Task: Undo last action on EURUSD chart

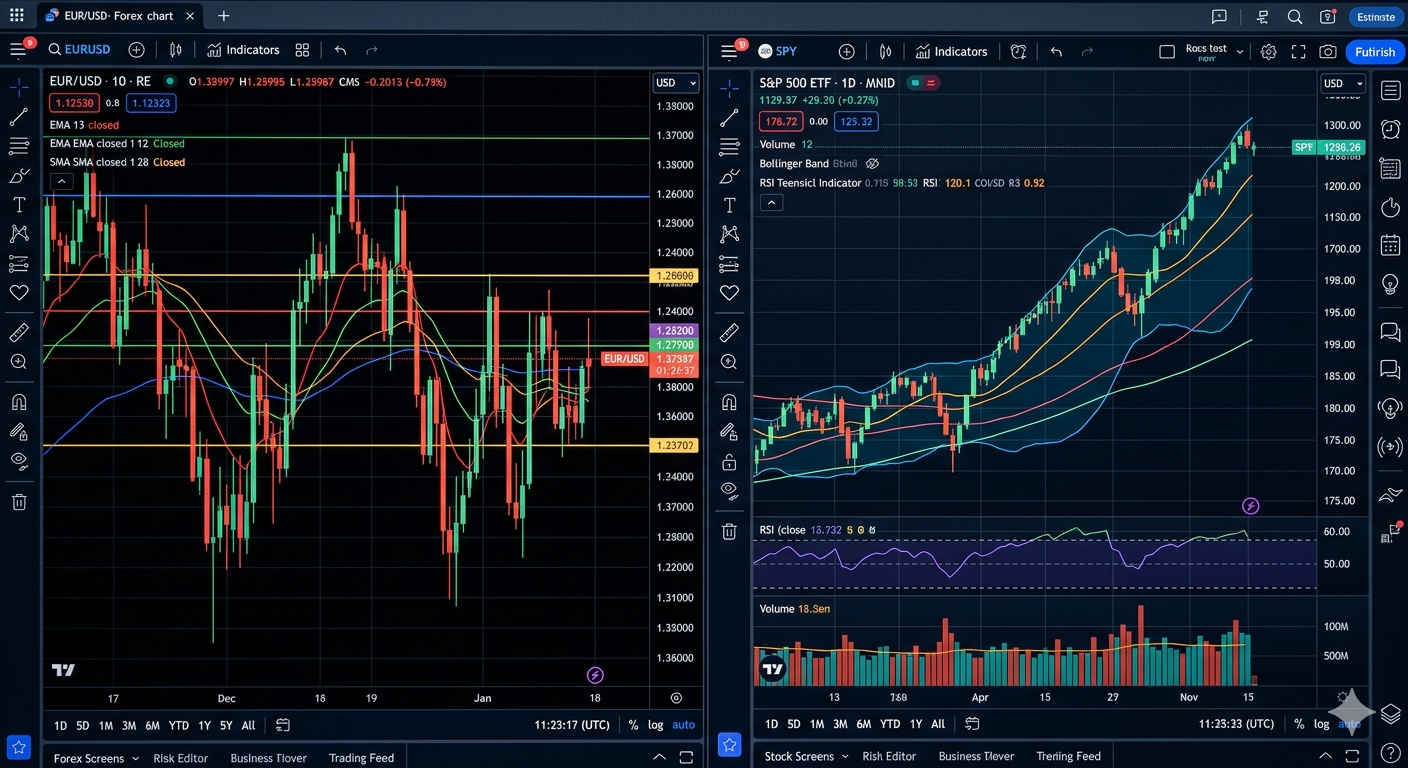Action: (340, 50)
